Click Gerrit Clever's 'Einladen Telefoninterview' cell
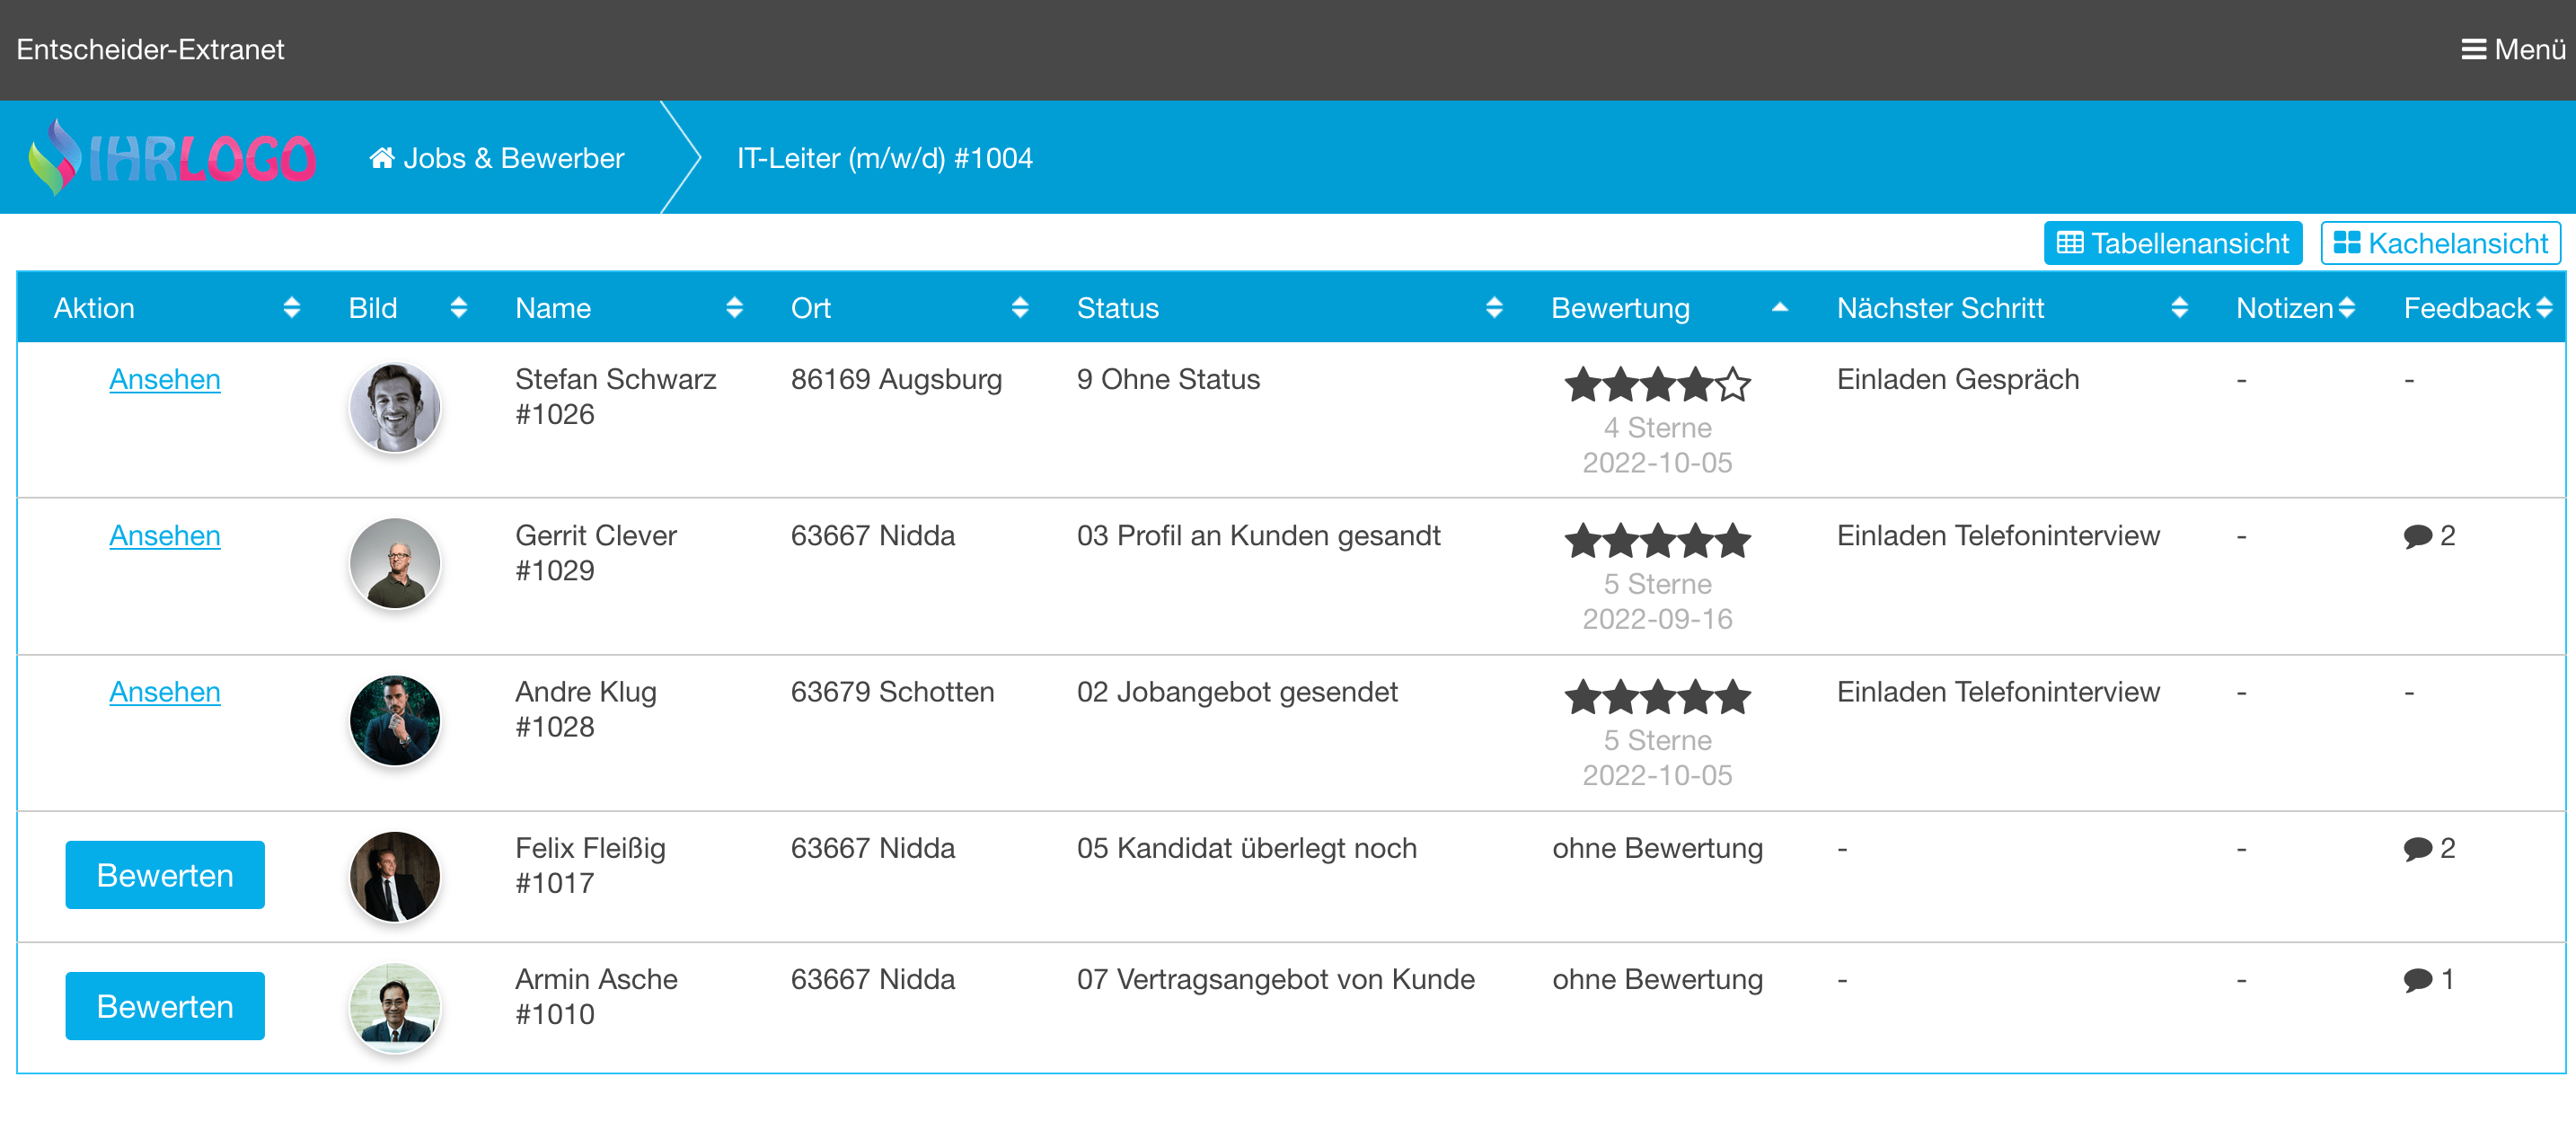 point(1998,536)
